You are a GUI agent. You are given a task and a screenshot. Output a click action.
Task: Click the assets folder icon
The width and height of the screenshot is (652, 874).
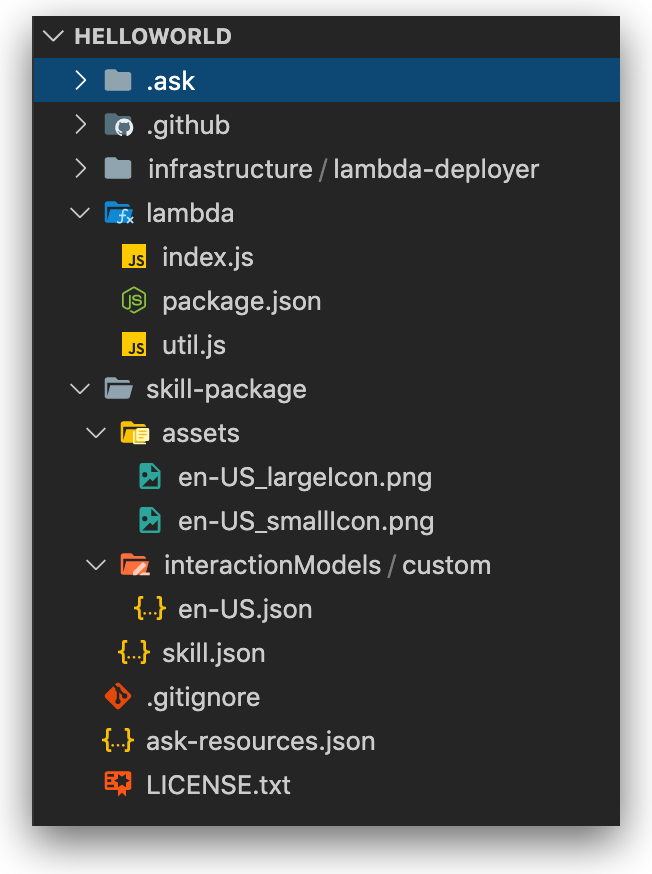[x=134, y=433]
